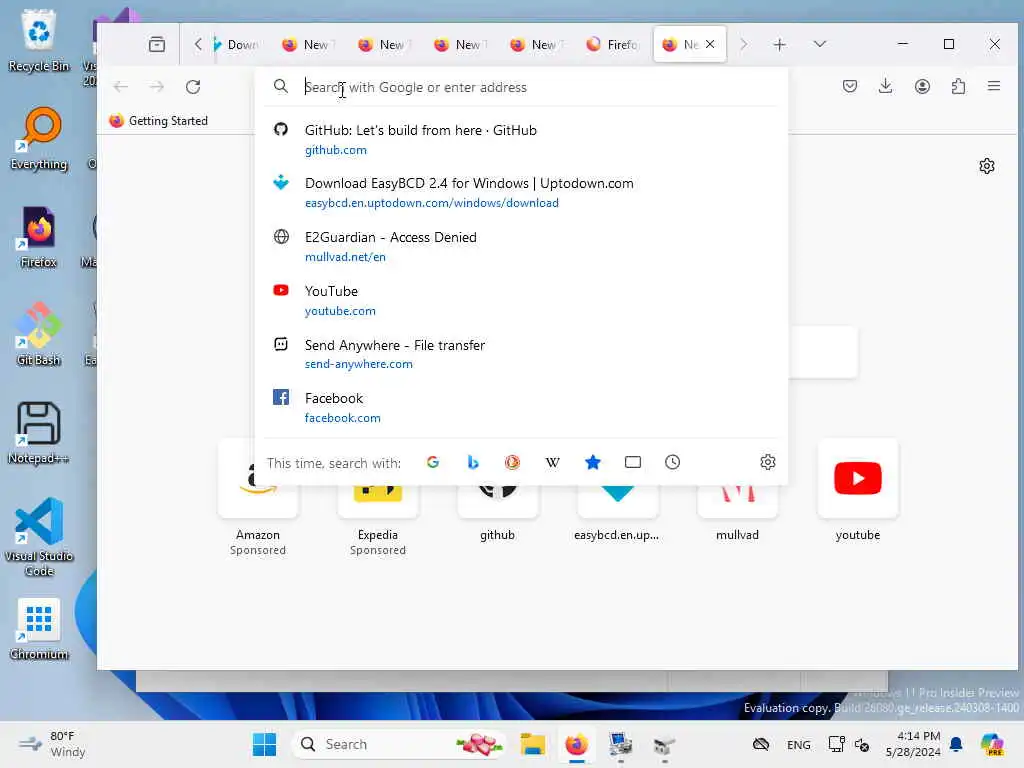
Task: Open Firefox View from the tab bar
Action: (157, 44)
